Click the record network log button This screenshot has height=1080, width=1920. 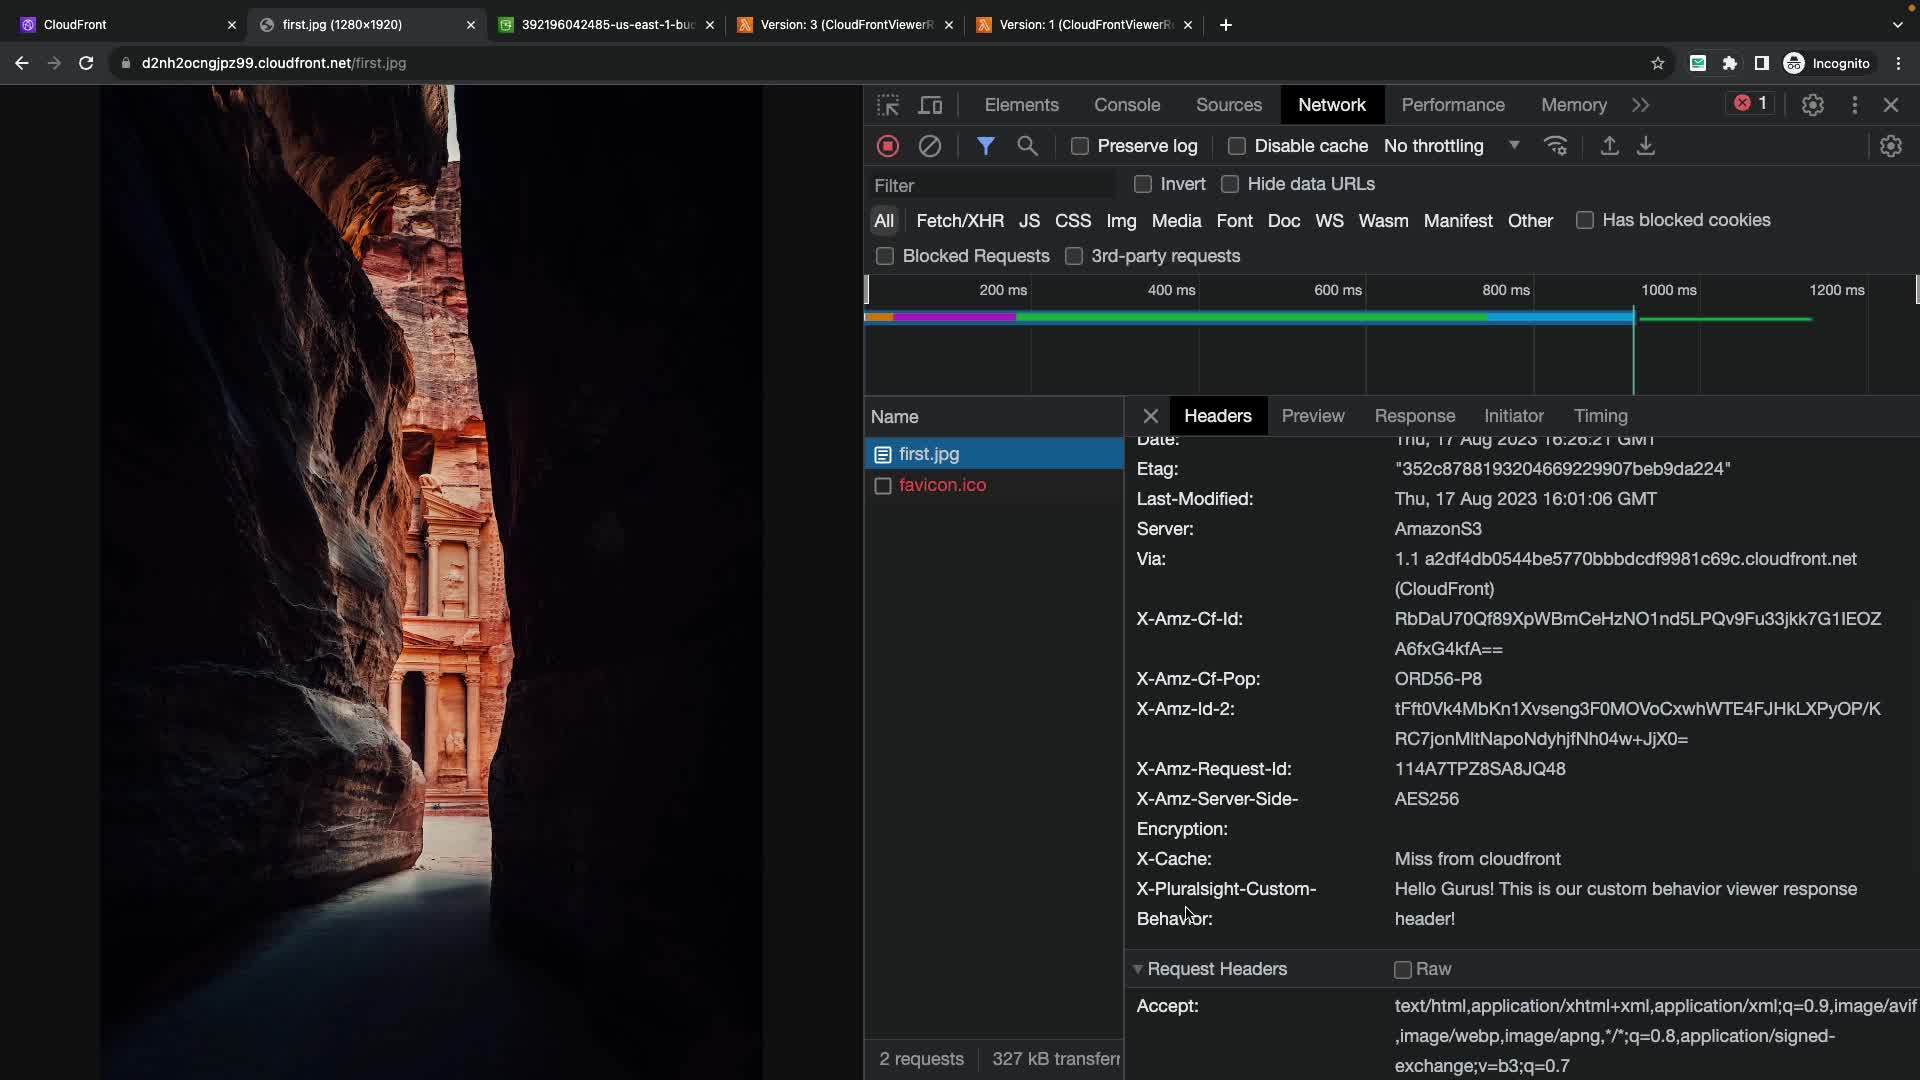click(887, 146)
